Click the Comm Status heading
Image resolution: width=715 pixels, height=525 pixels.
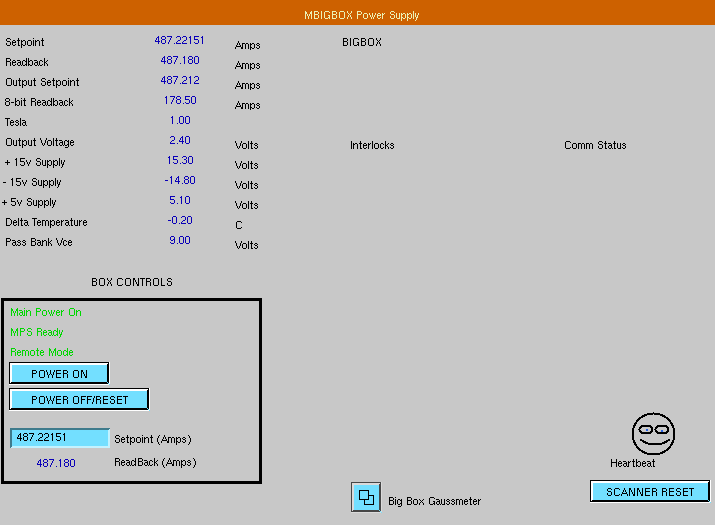pyautogui.click(x=595, y=146)
